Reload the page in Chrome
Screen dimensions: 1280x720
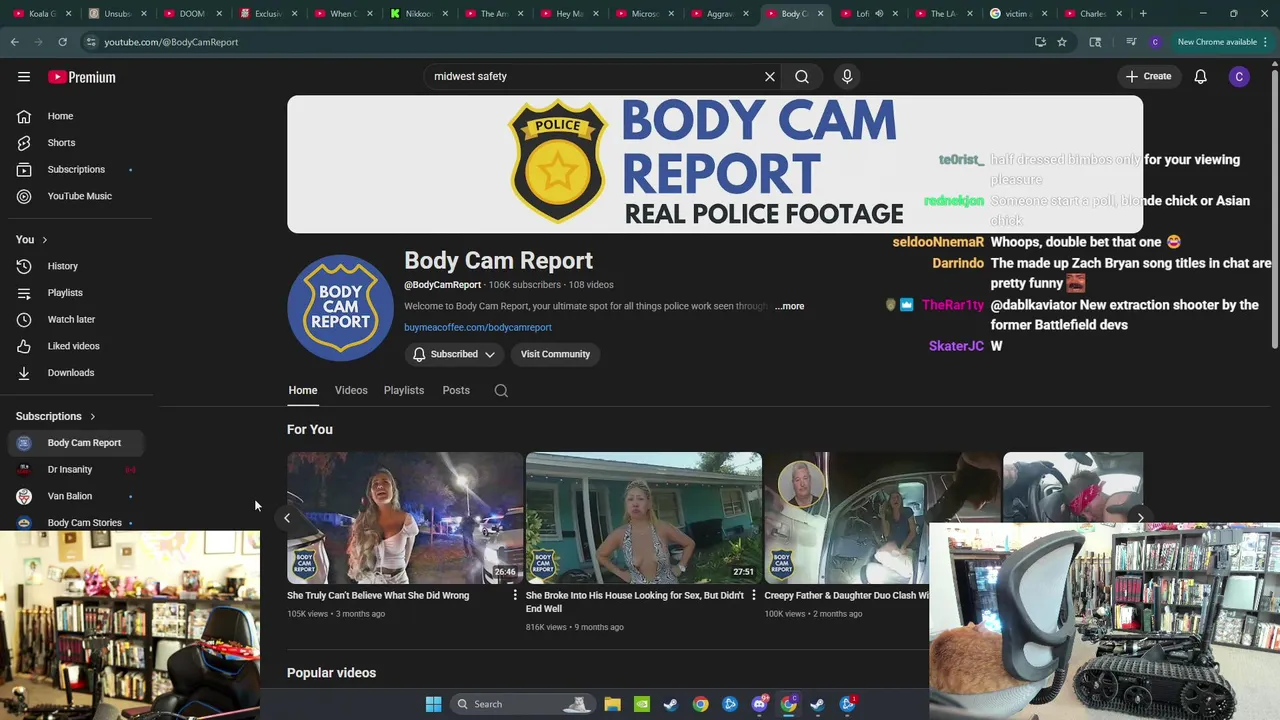[x=62, y=42]
